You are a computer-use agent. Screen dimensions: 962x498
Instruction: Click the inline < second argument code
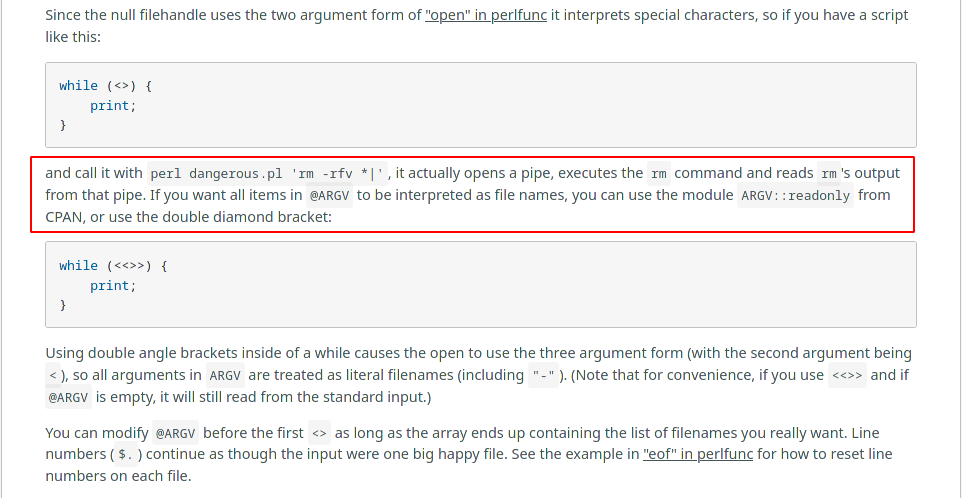(53, 376)
